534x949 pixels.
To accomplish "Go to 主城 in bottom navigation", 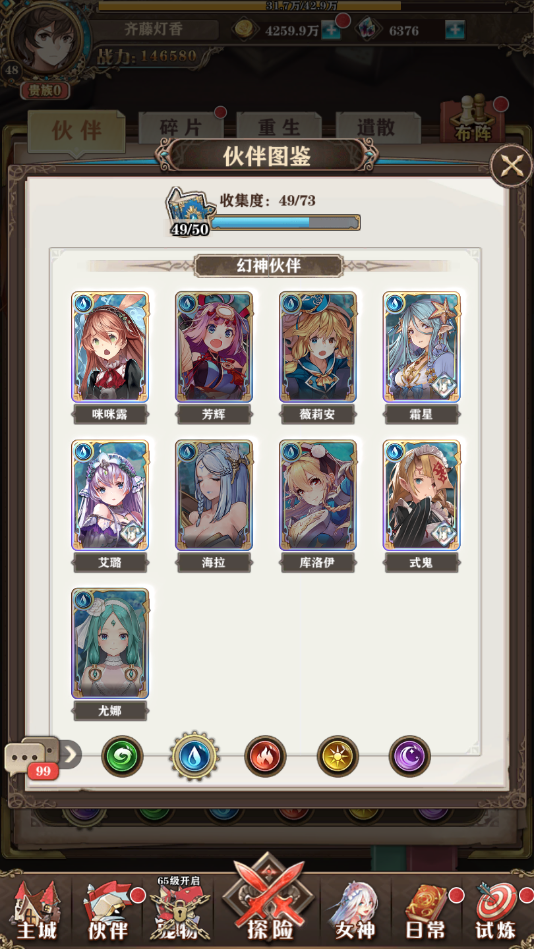I will point(35,911).
